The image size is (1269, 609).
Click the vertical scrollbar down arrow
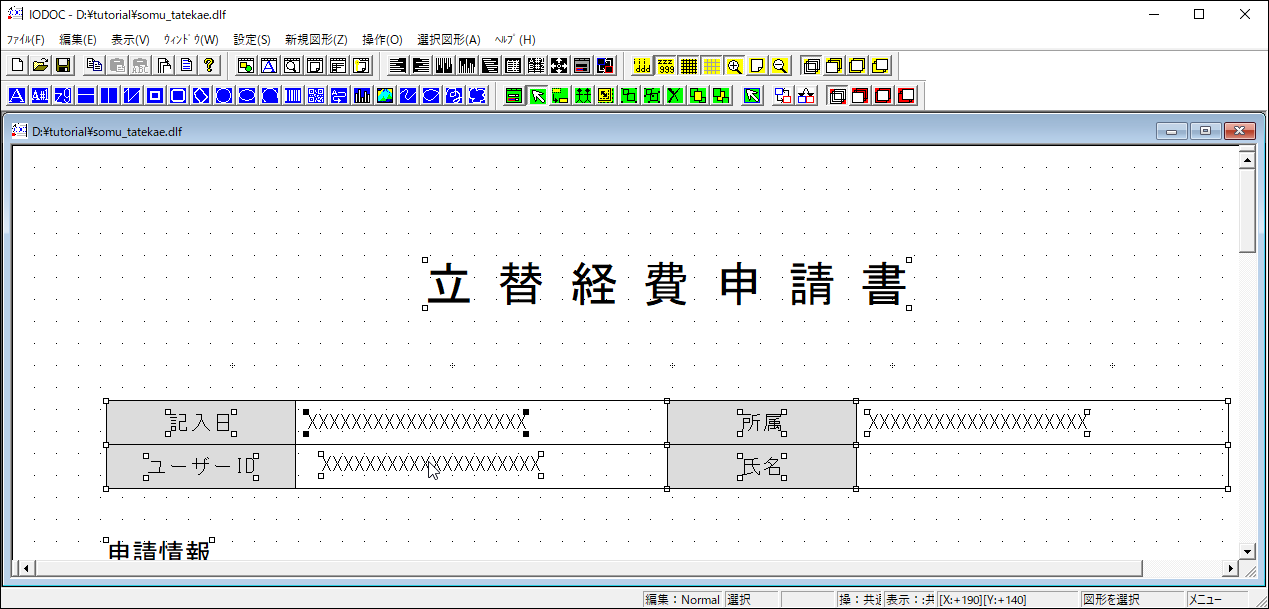tap(1246, 551)
